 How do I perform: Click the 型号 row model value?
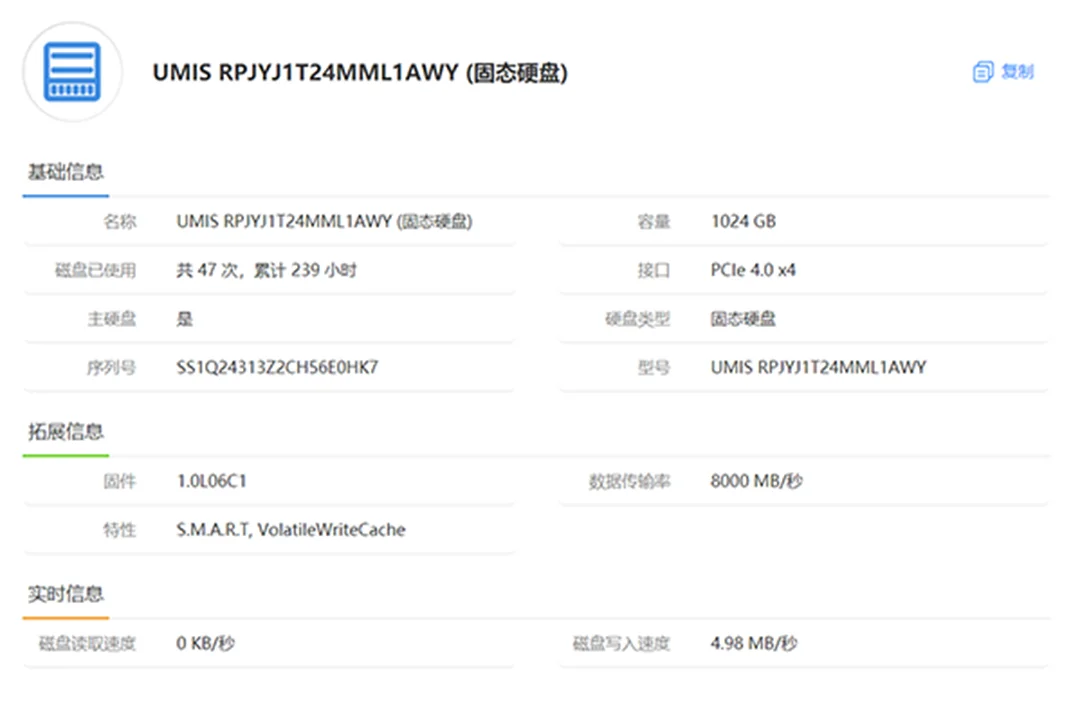click(818, 368)
